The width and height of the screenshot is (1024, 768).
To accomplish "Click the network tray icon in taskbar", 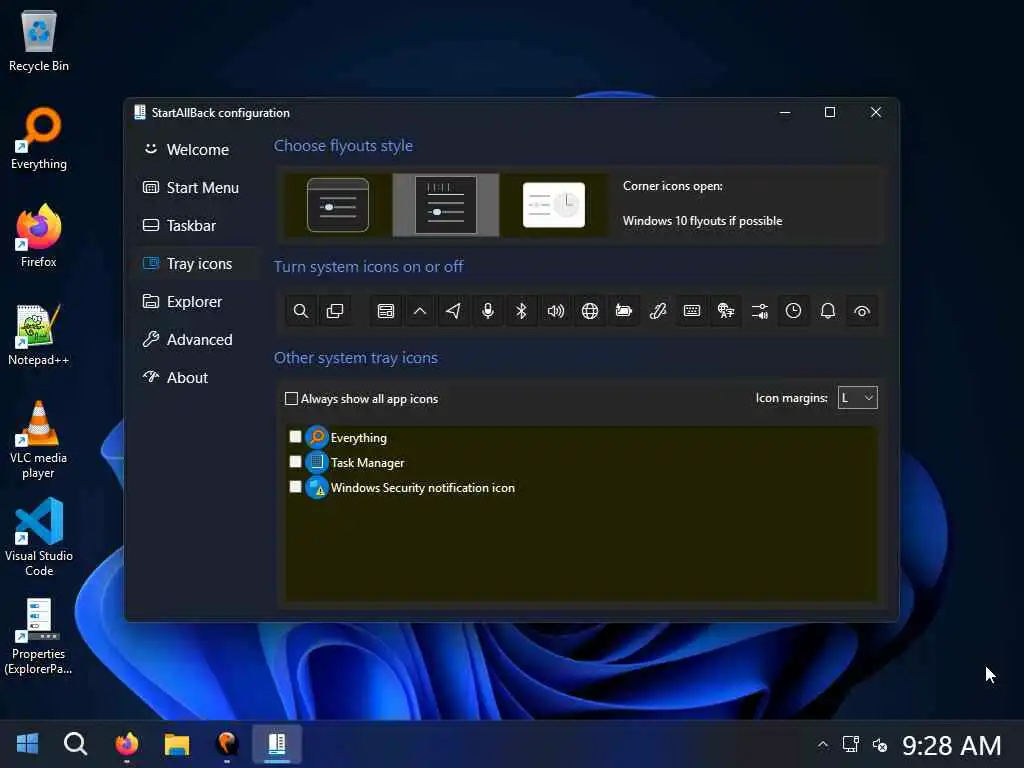I will click(x=850, y=744).
